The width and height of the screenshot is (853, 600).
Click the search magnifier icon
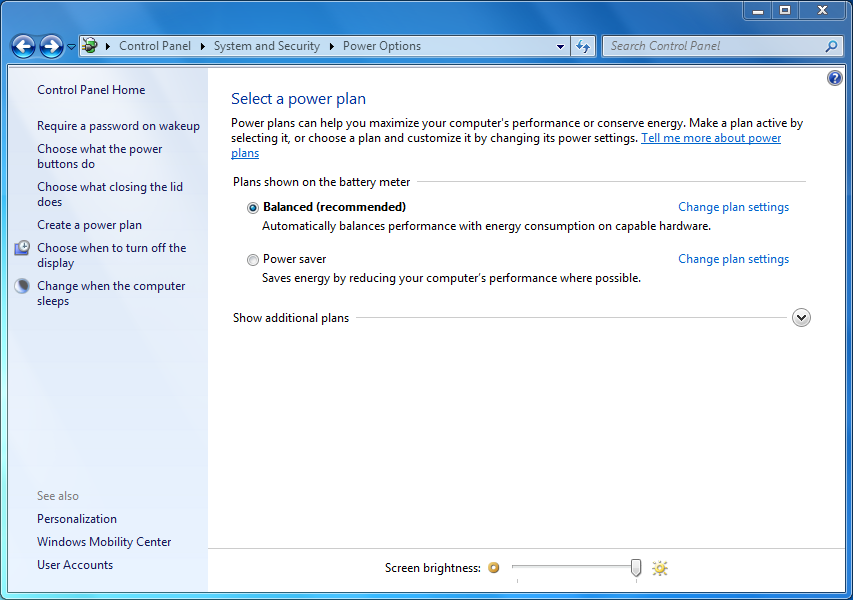(x=831, y=46)
